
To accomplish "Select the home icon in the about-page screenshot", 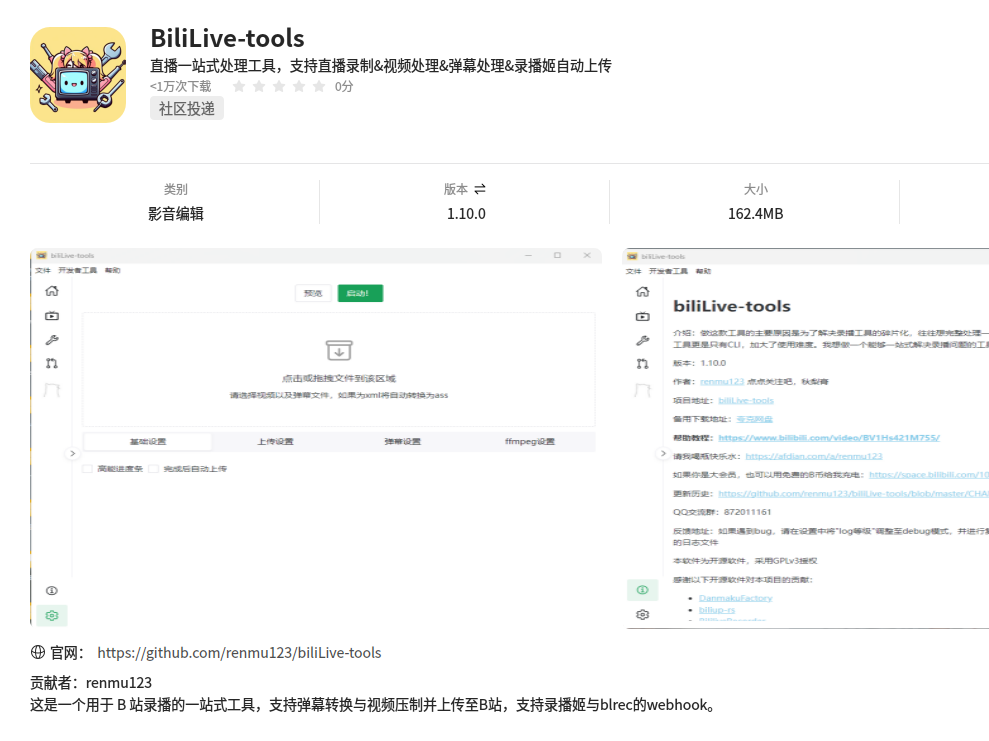I will coord(643,291).
